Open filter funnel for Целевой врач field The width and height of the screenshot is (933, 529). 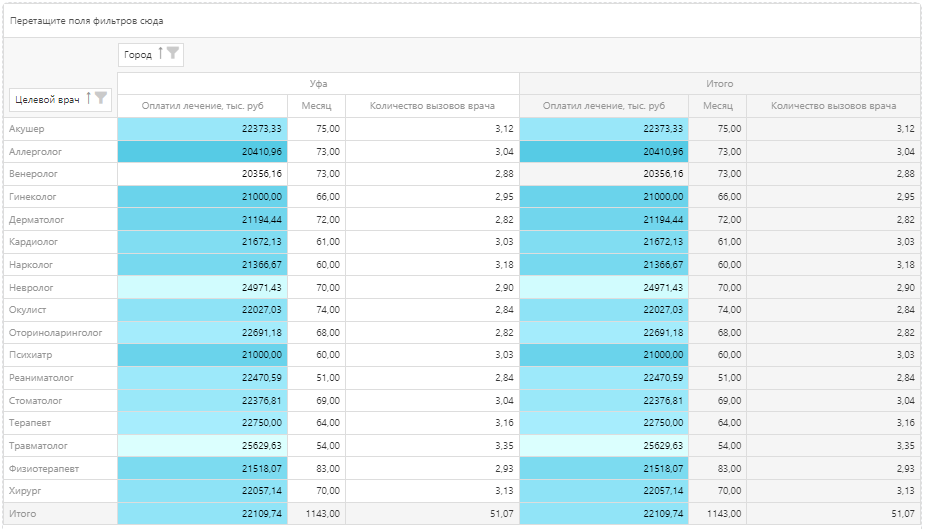coord(100,98)
